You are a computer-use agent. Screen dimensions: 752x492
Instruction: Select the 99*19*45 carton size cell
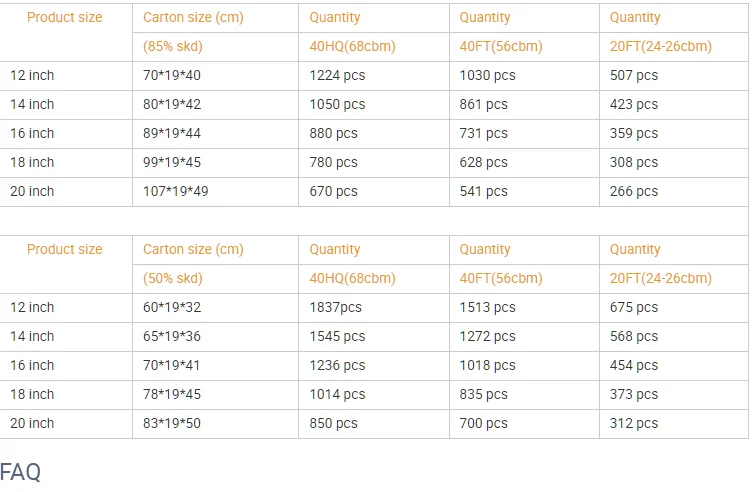pyautogui.click(x=172, y=162)
